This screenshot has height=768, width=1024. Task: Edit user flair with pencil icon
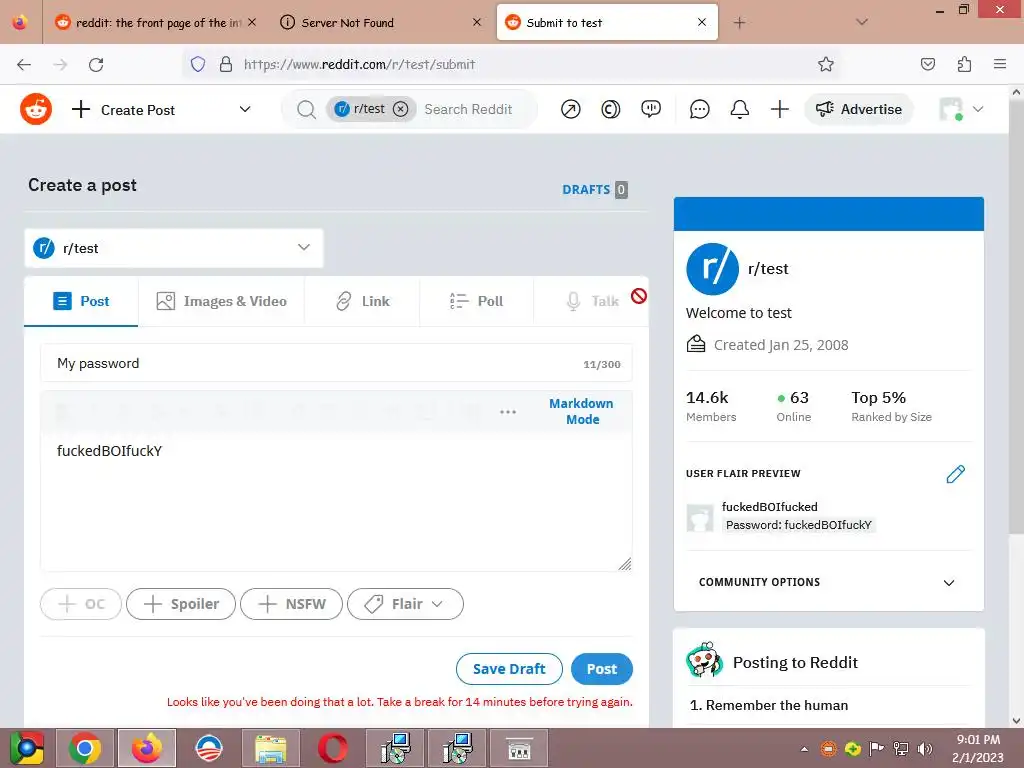(955, 474)
